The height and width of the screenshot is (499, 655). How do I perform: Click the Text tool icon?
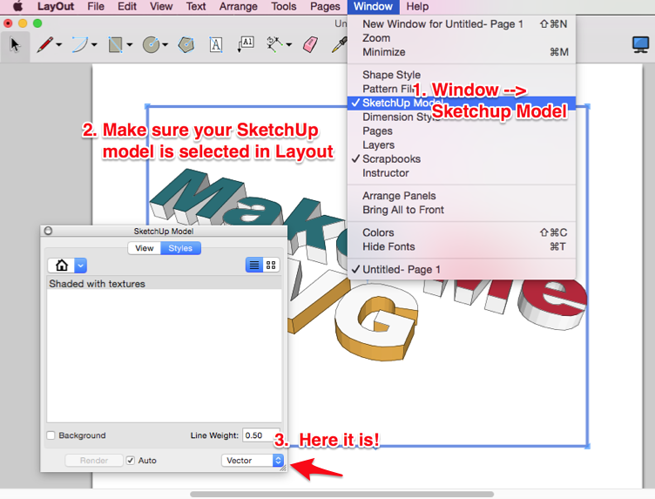point(216,44)
